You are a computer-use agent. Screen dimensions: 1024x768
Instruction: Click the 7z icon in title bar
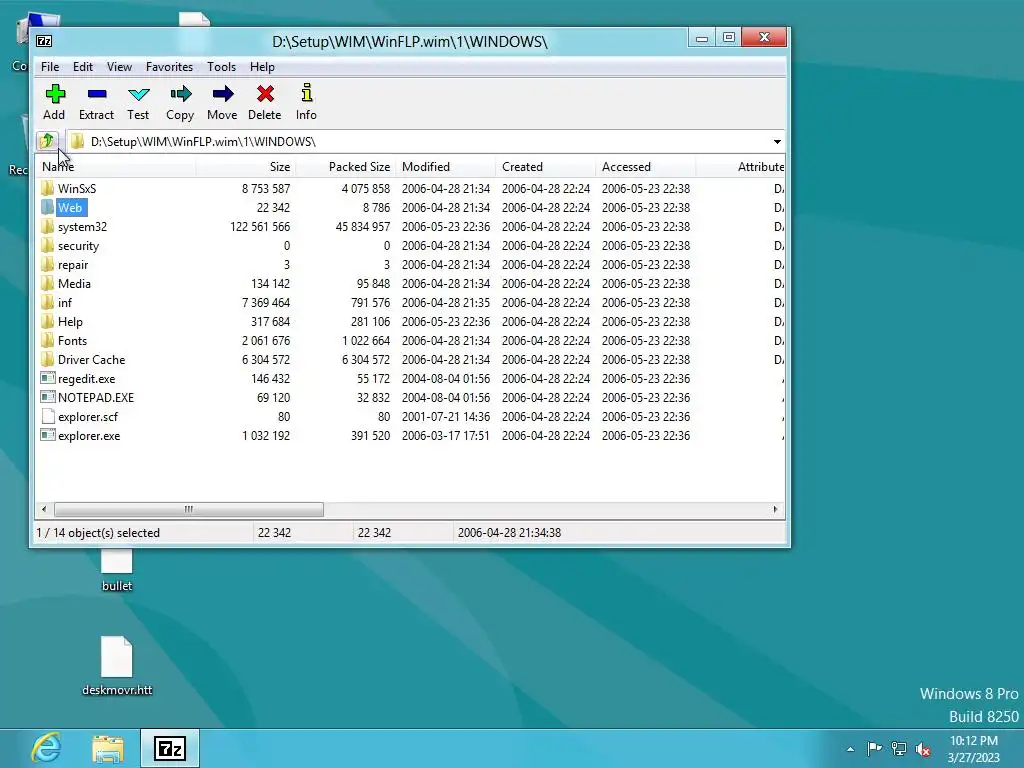pyautogui.click(x=44, y=41)
